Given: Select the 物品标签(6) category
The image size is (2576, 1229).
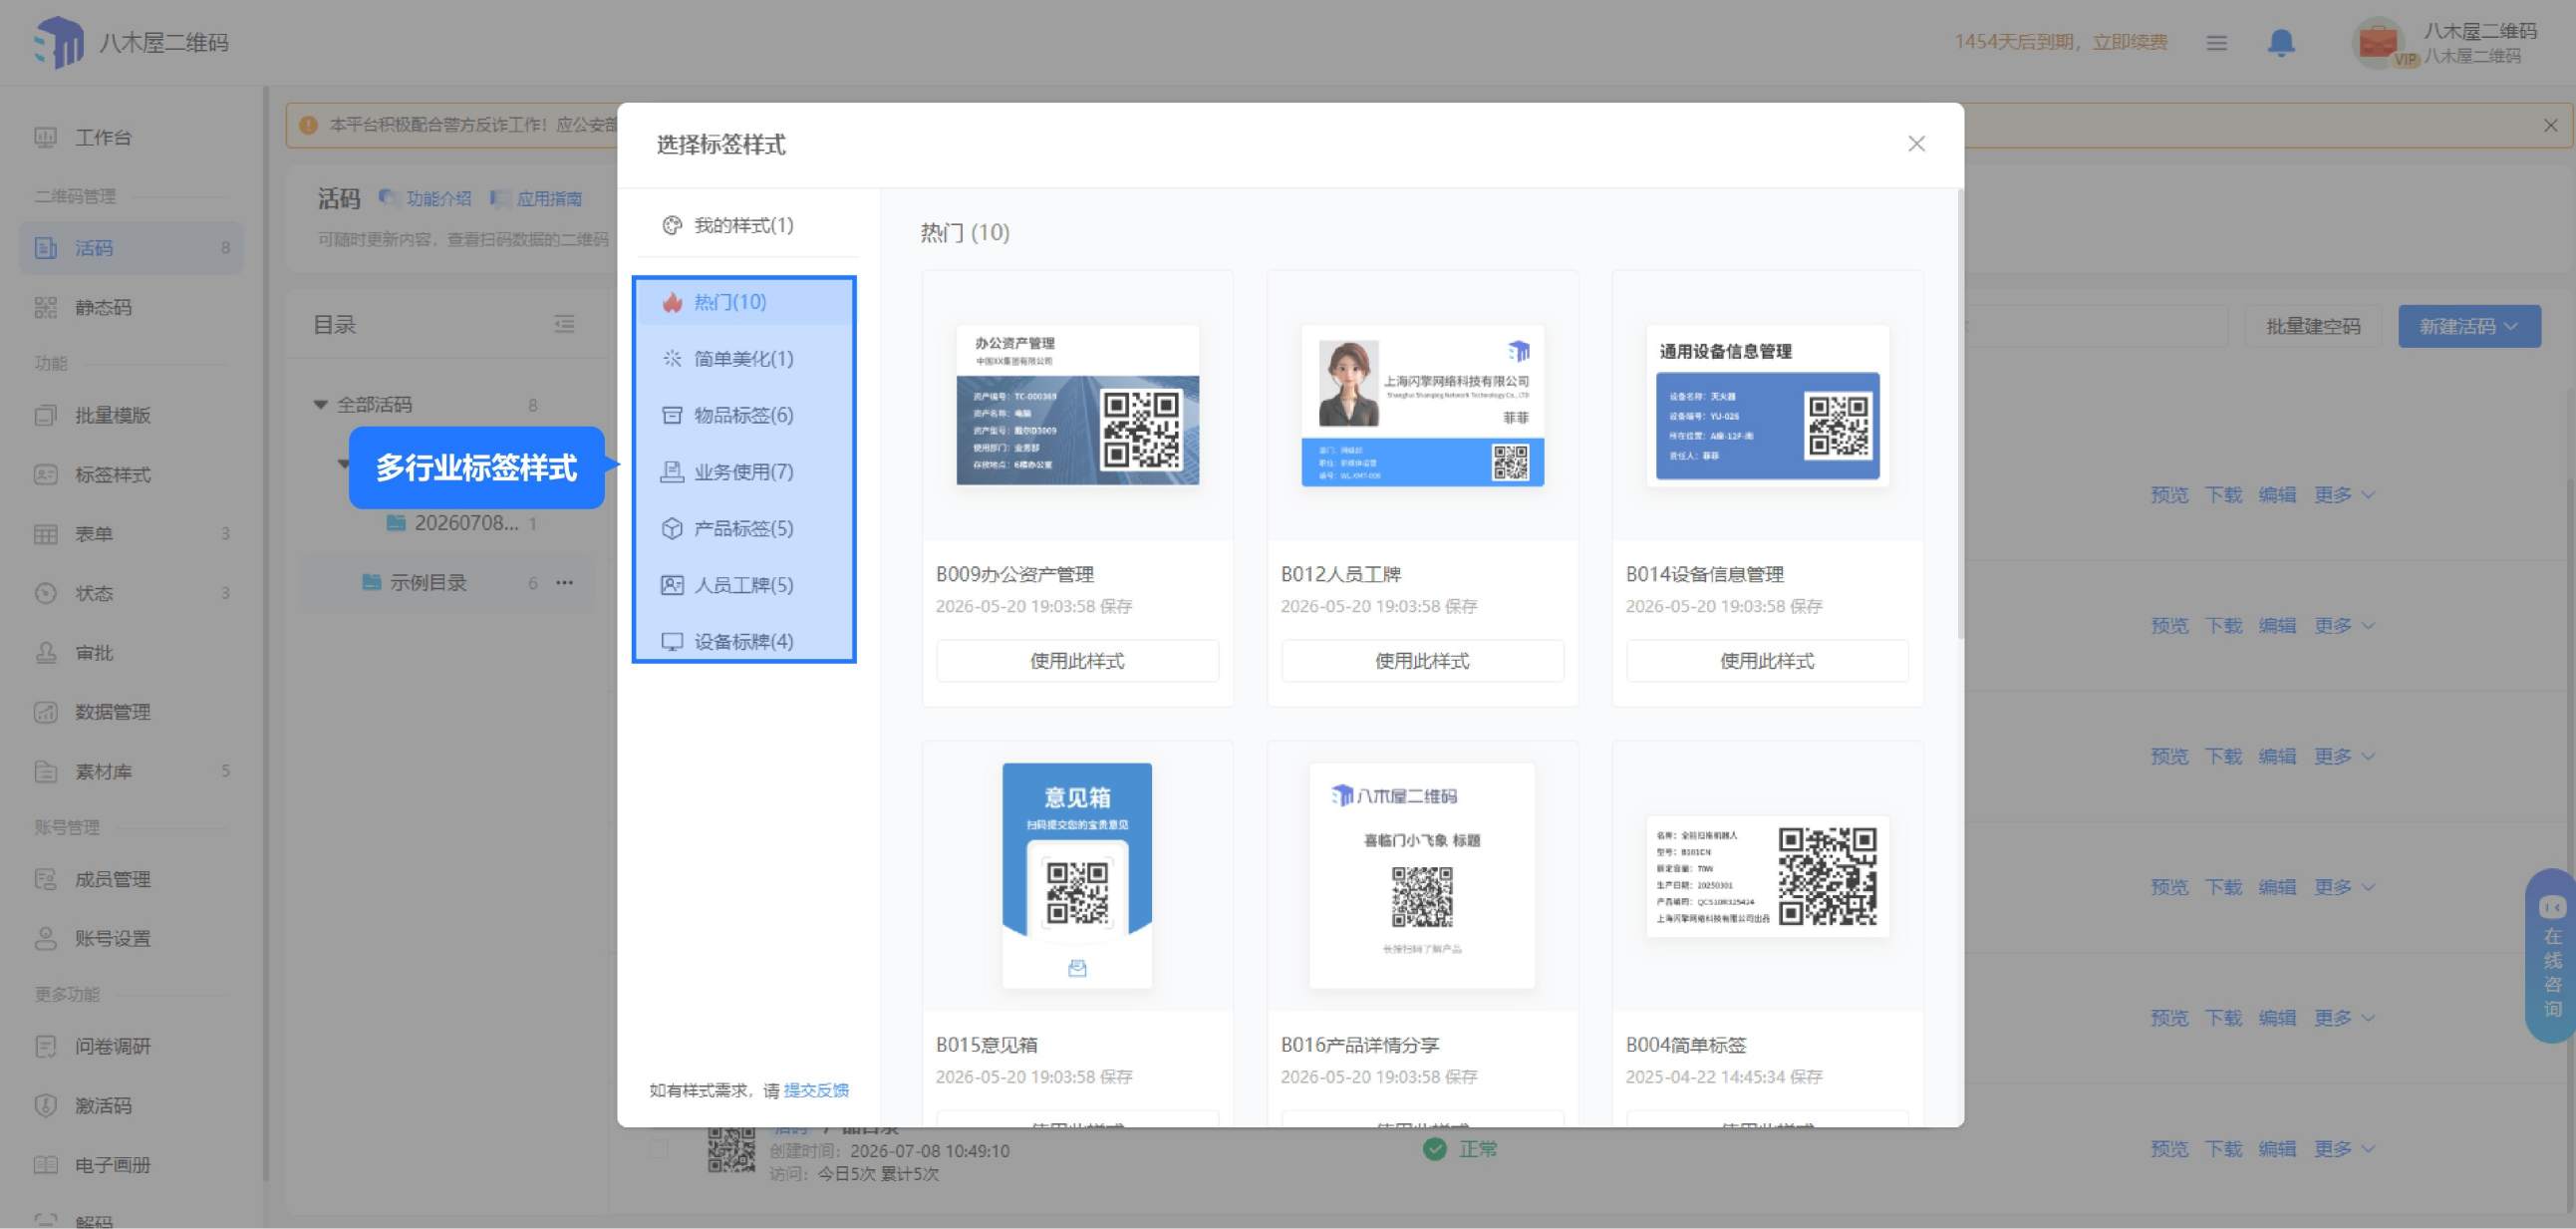Looking at the screenshot, I should (745, 415).
